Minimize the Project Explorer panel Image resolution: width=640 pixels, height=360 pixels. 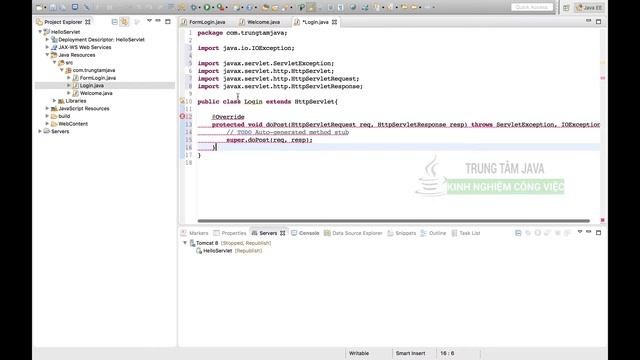click(158, 21)
